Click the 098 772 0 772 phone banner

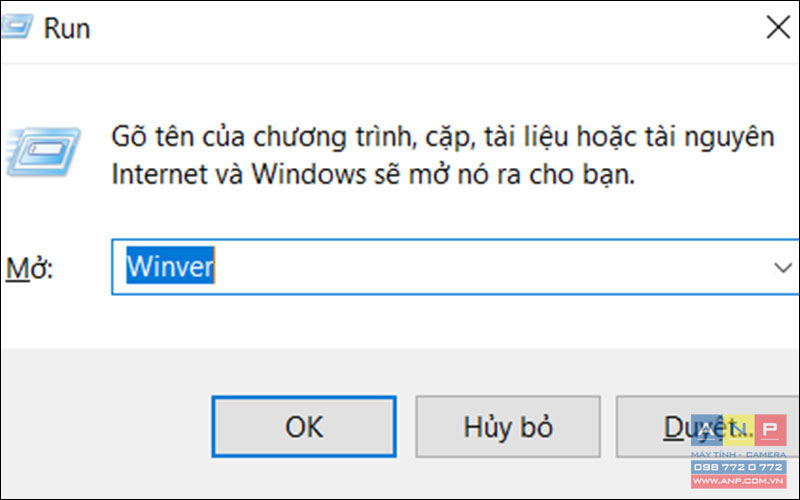click(x=738, y=467)
